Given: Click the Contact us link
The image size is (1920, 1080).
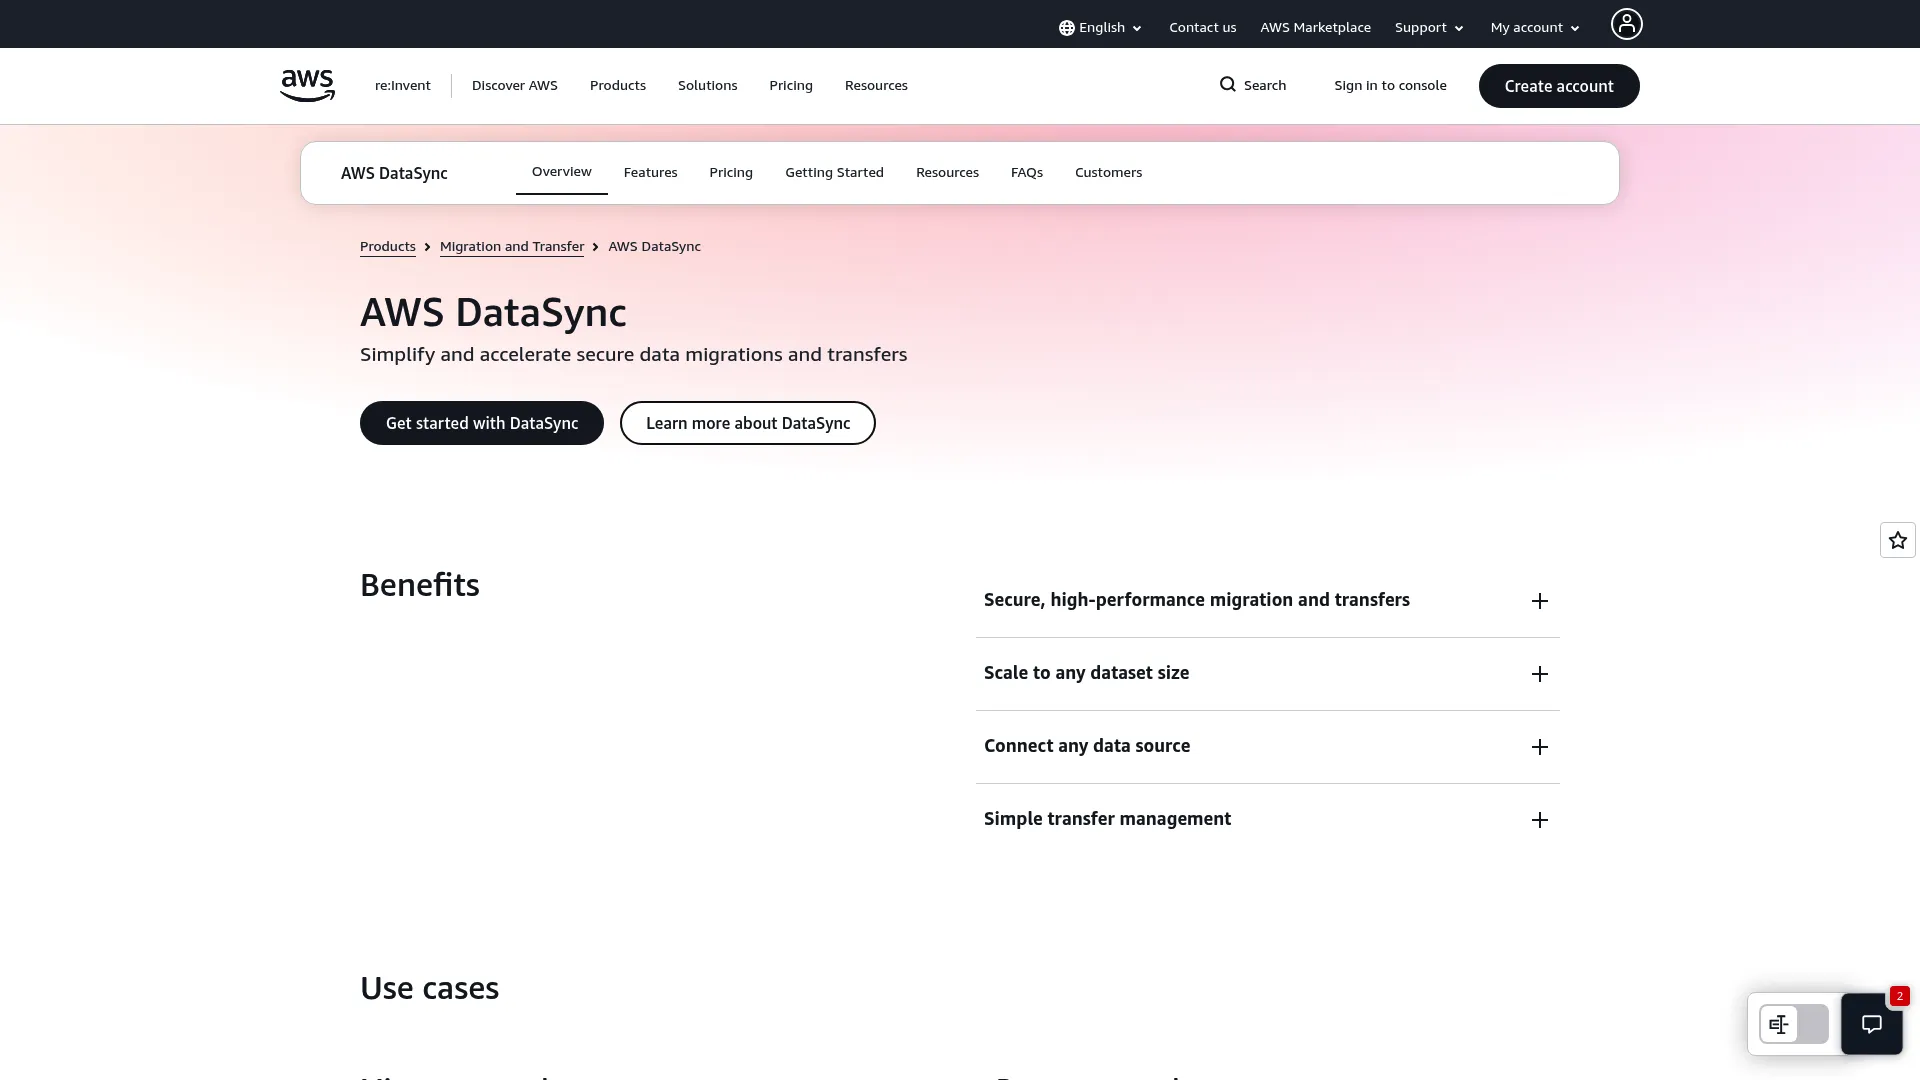Looking at the screenshot, I should click(x=1202, y=28).
